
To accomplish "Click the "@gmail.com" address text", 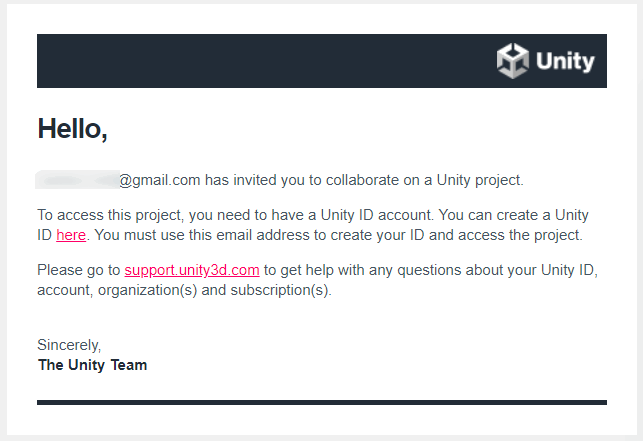I will (160, 181).
